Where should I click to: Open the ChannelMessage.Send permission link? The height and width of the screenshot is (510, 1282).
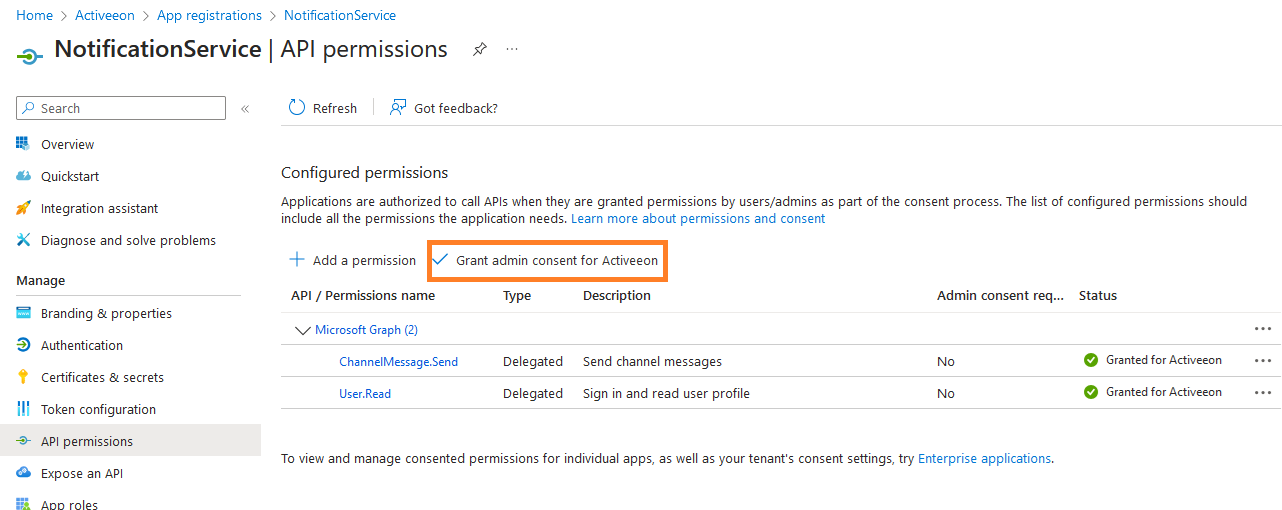pos(398,361)
